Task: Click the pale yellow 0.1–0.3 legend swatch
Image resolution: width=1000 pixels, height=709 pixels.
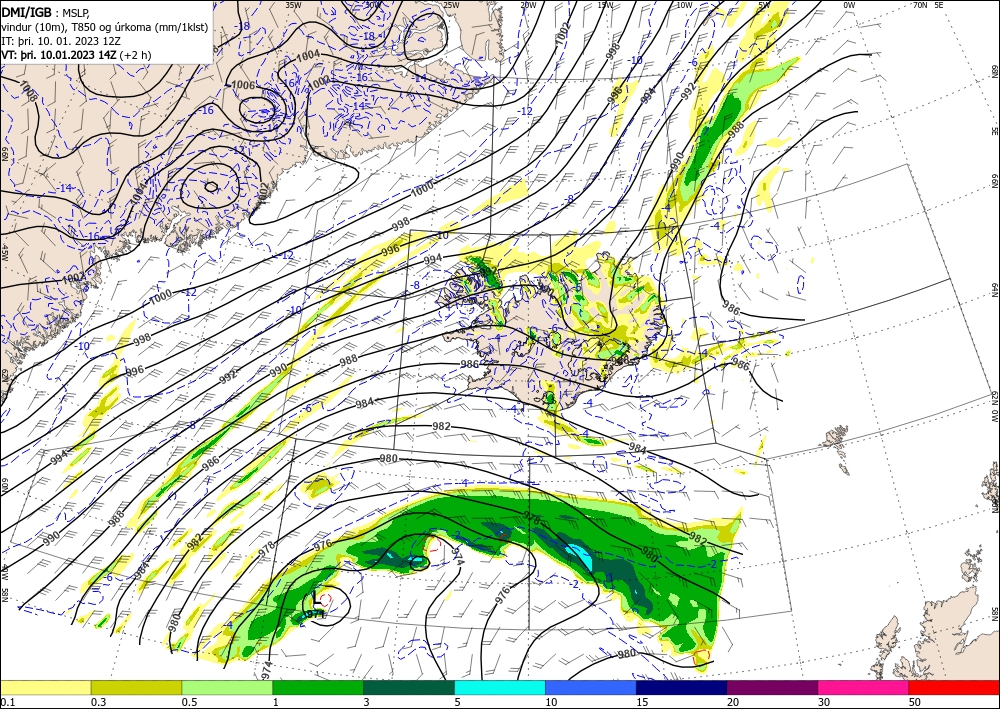Action: point(45,687)
